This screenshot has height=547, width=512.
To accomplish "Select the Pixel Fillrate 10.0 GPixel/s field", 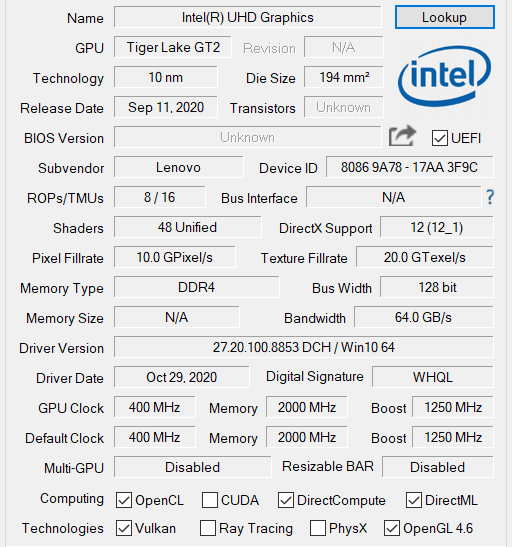I will pyautogui.click(x=174, y=257).
